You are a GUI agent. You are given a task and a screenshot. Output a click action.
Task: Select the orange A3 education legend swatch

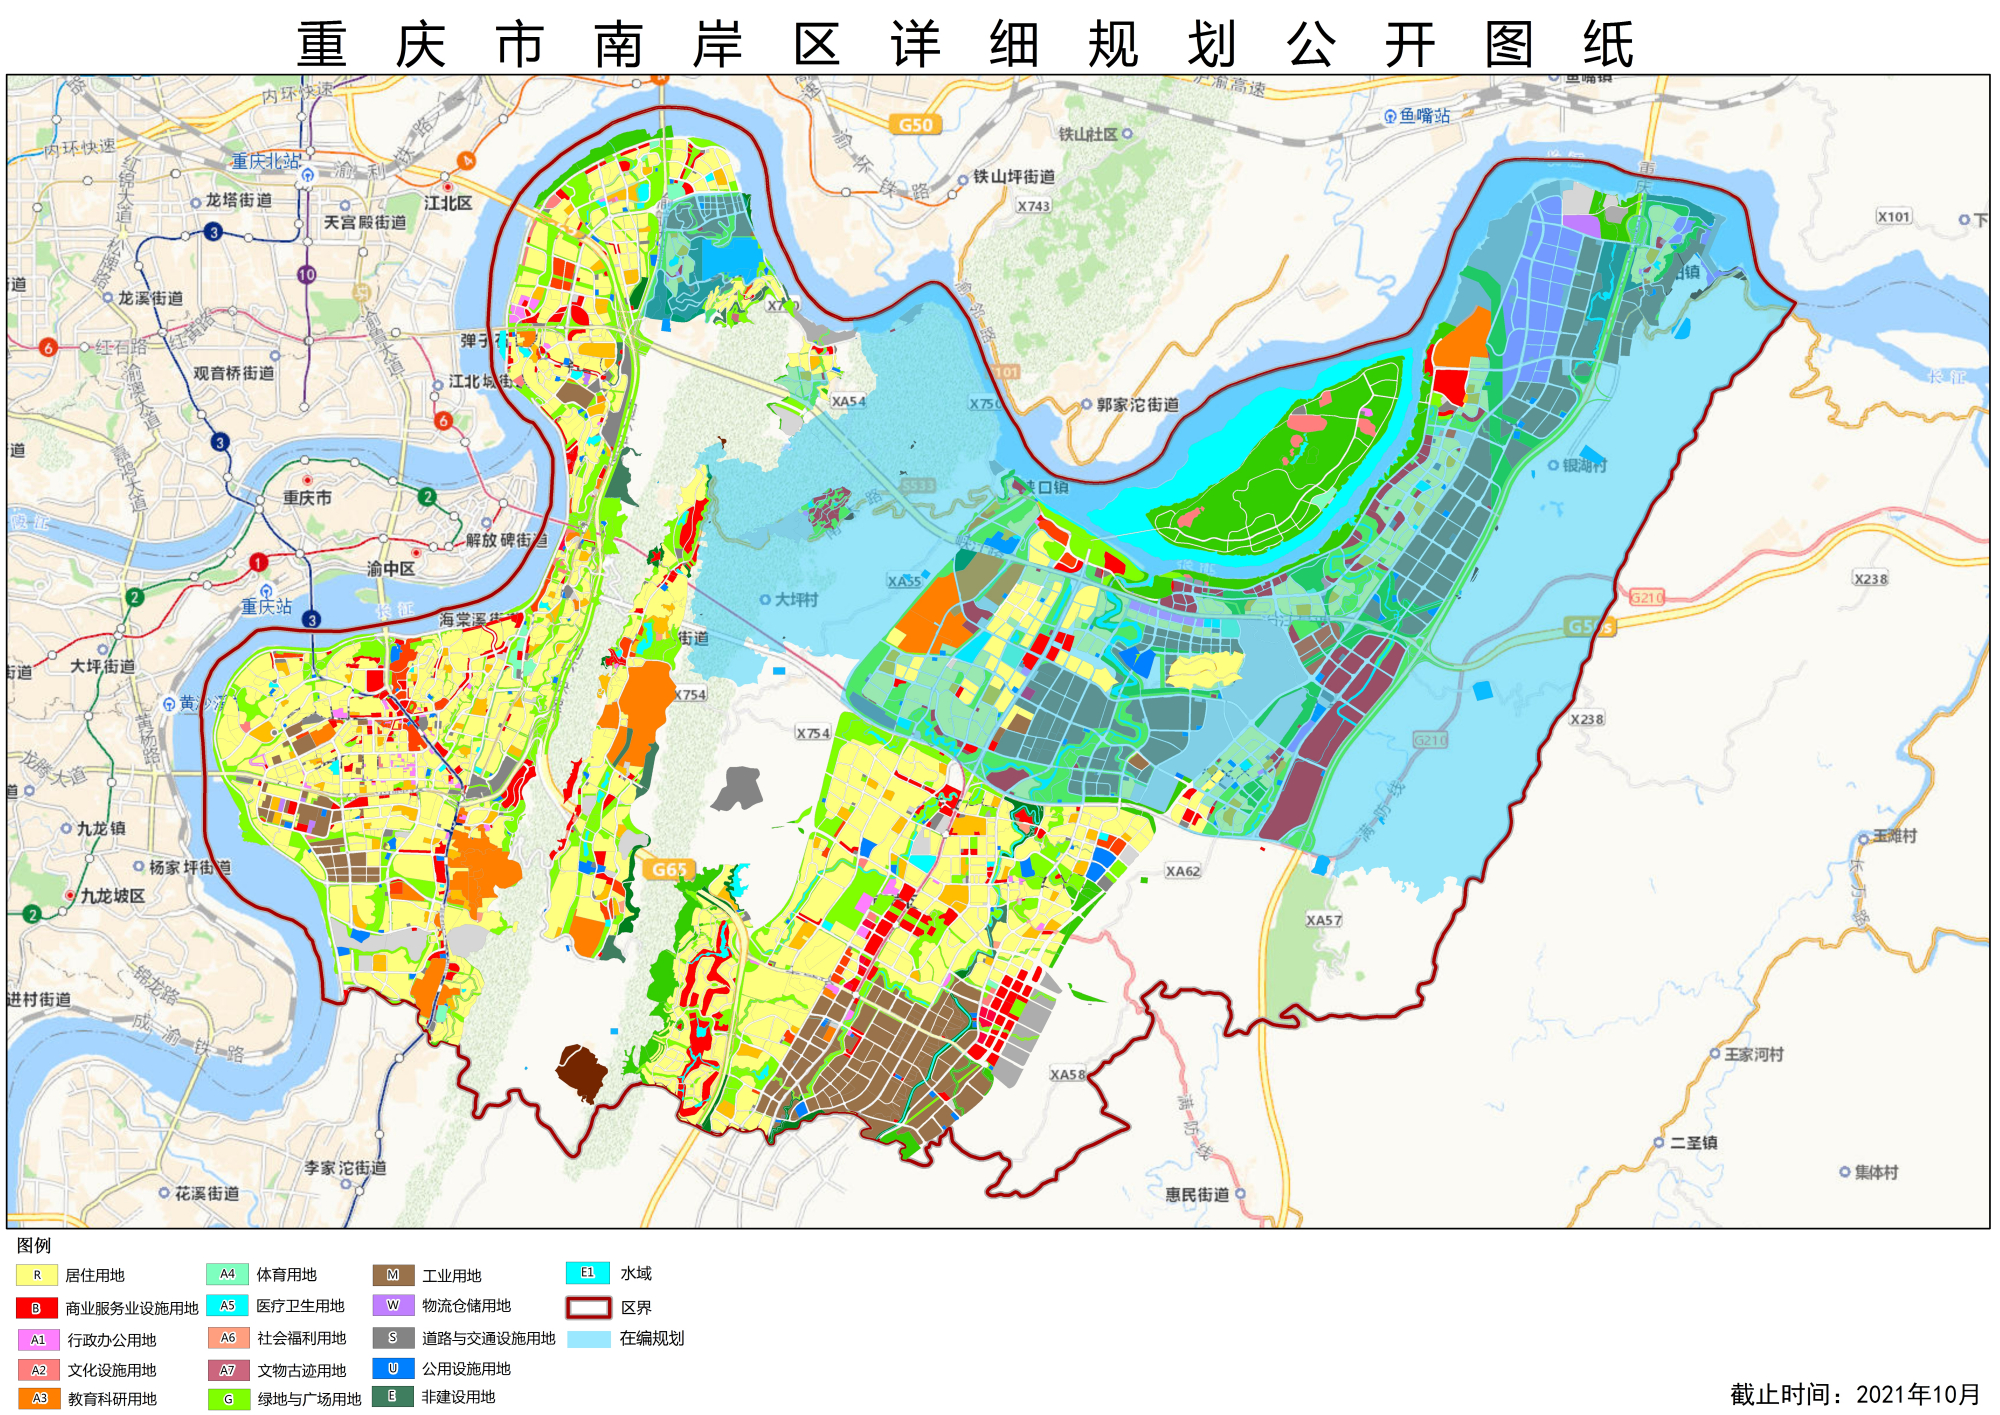[38, 1398]
